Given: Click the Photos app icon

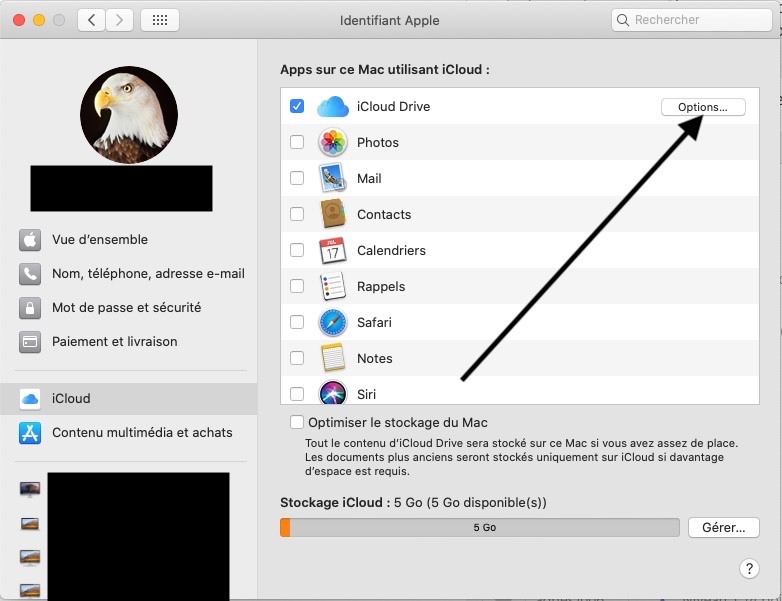Looking at the screenshot, I should tap(333, 143).
